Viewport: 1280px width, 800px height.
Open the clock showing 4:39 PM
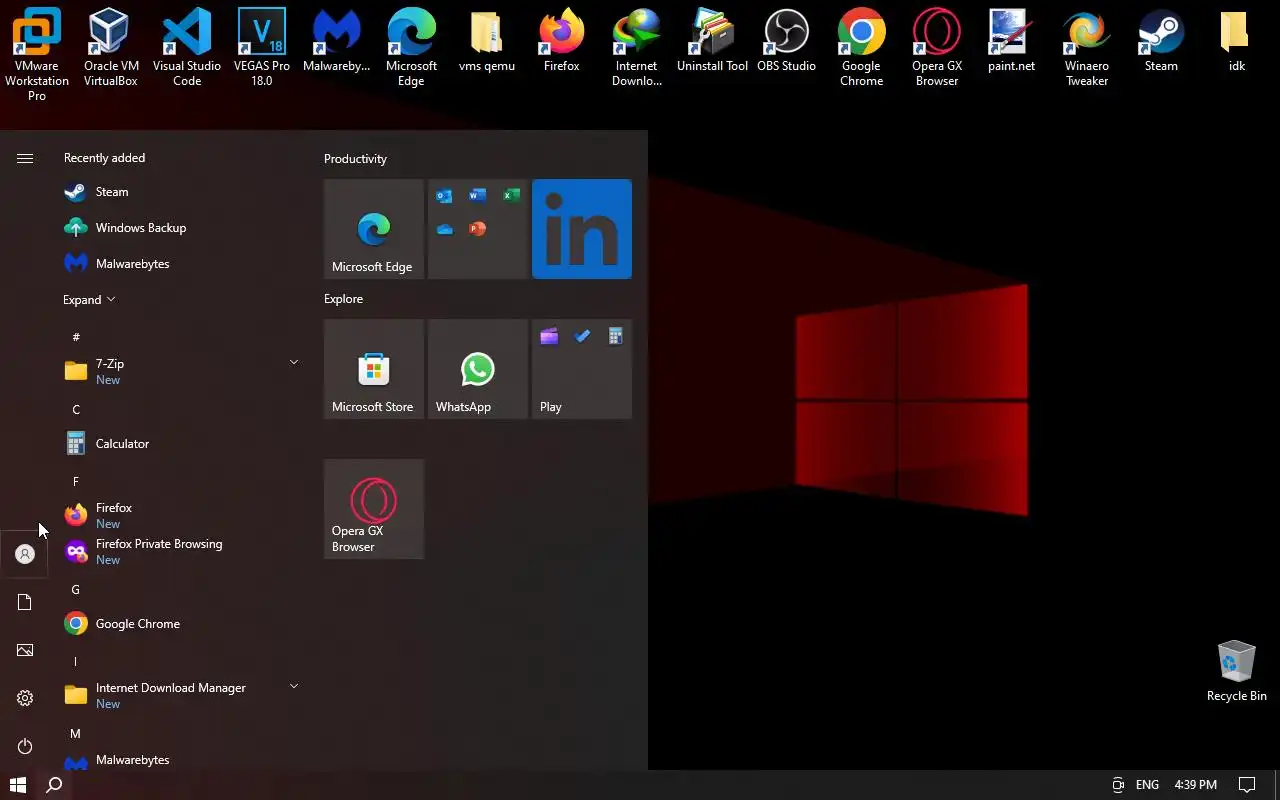[x=1196, y=785]
